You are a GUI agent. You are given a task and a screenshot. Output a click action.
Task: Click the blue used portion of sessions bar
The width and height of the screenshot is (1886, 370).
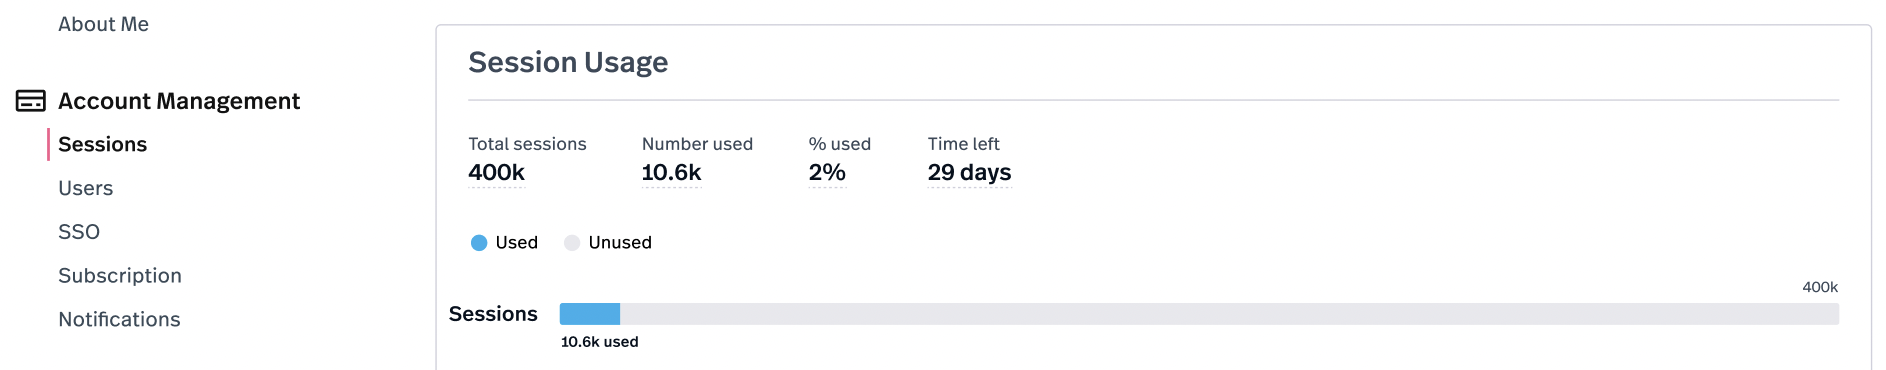(x=590, y=314)
